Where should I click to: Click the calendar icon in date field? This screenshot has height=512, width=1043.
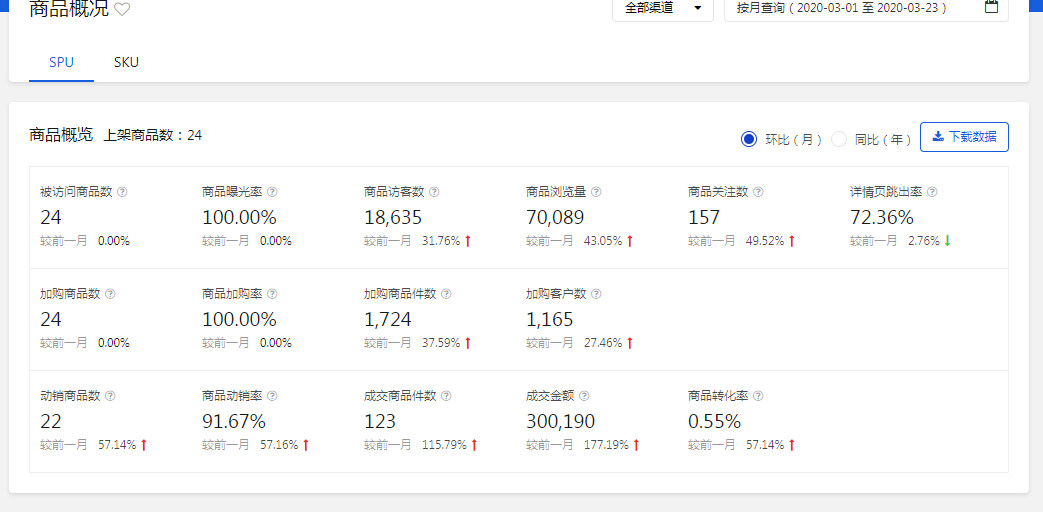pos(991,7)
